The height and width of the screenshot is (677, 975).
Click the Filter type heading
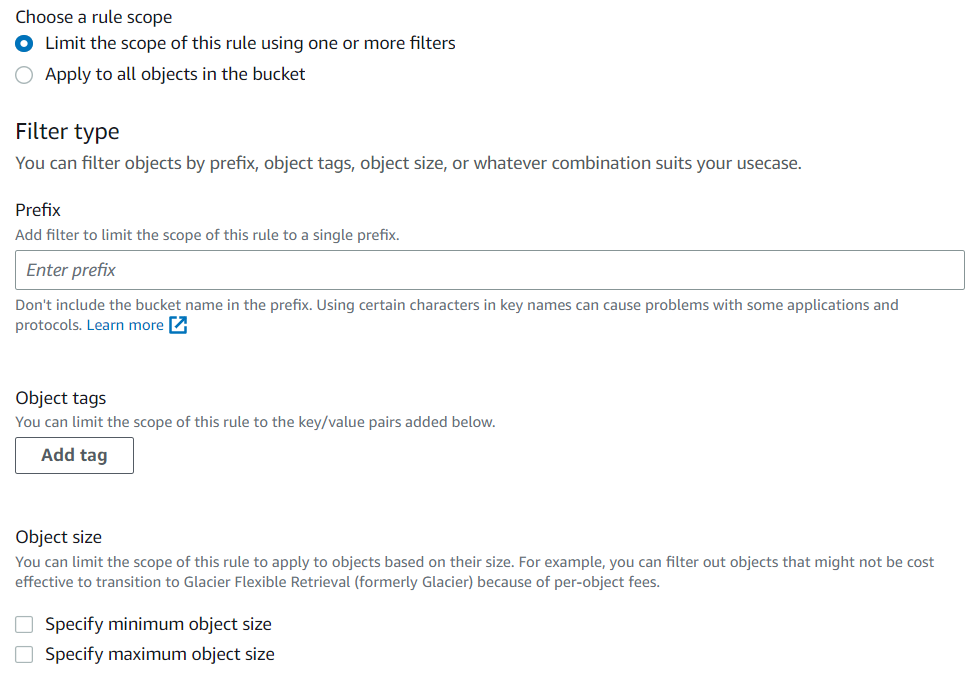(67, 132)
